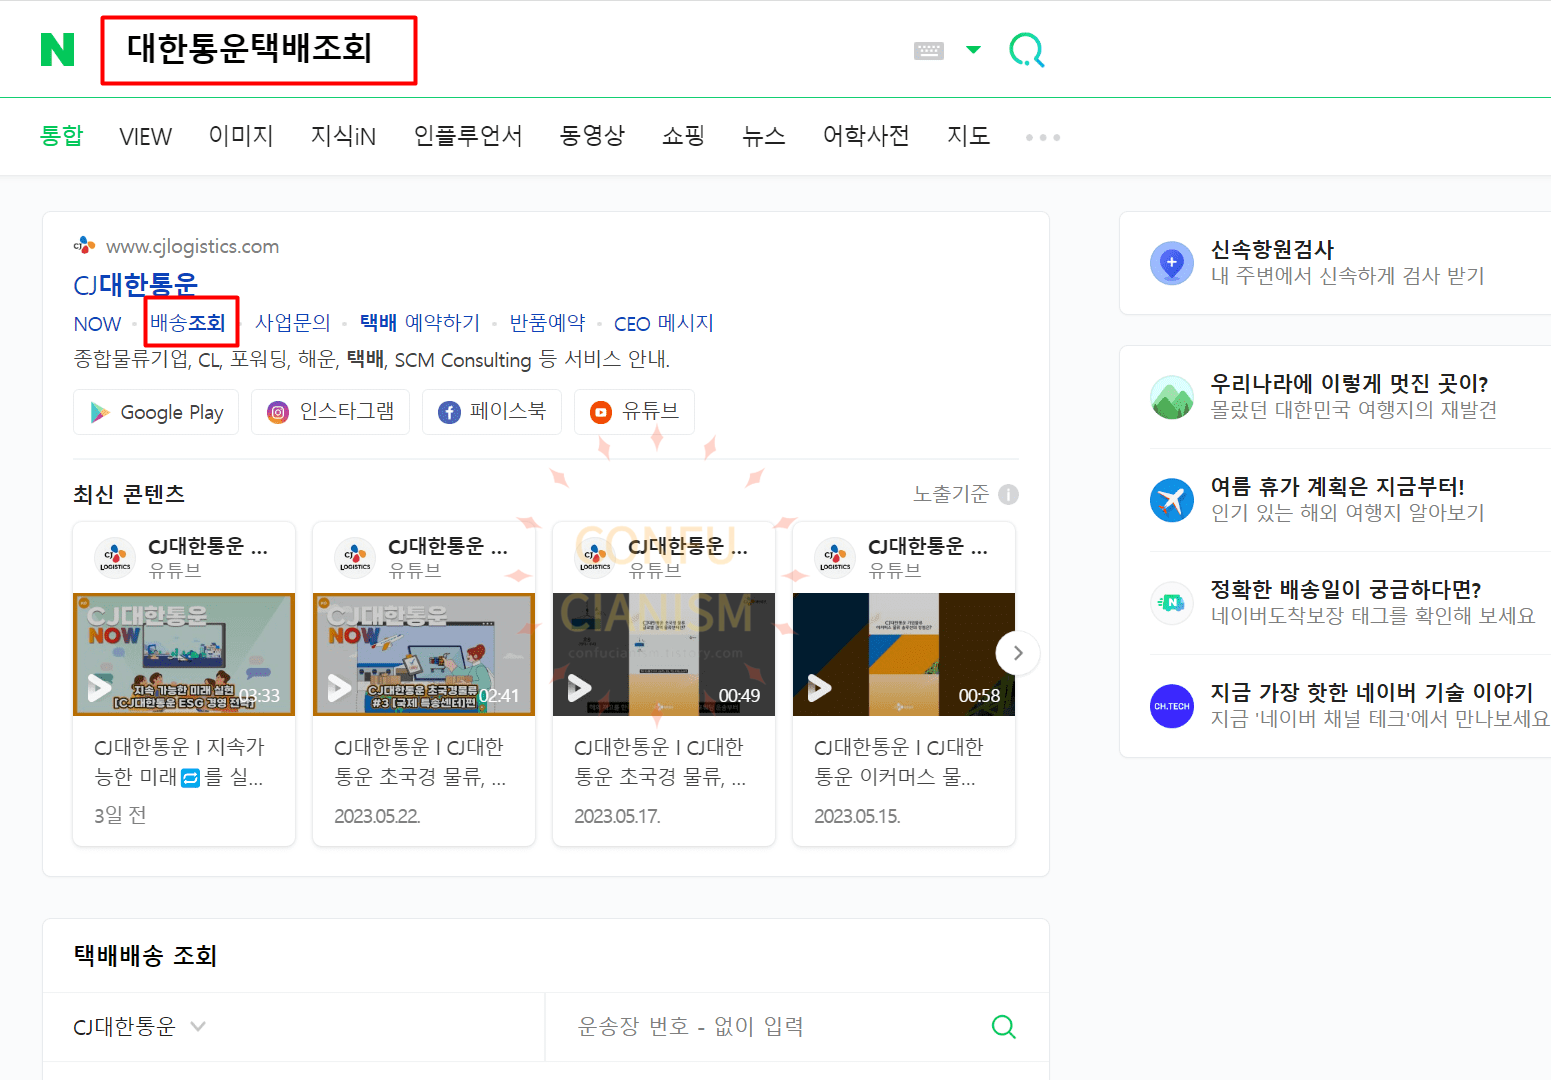Open the CJ대한통운 title link
Viewport: 1551px width, 1080px height.
tap(136, 285)
